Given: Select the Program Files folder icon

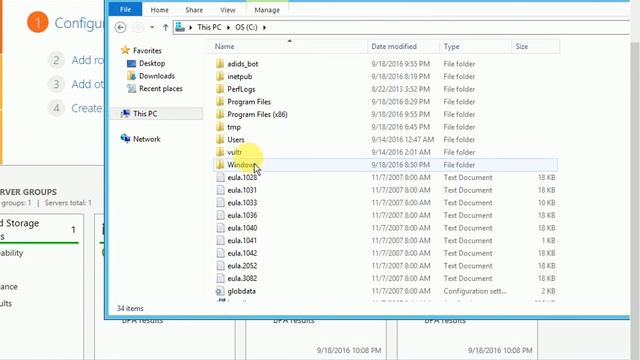Looking at the screenshot, I should (x=220, y=102).
